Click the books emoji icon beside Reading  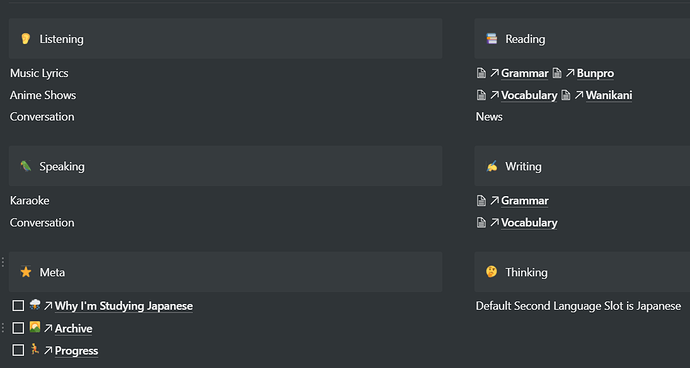coord(492,39)
